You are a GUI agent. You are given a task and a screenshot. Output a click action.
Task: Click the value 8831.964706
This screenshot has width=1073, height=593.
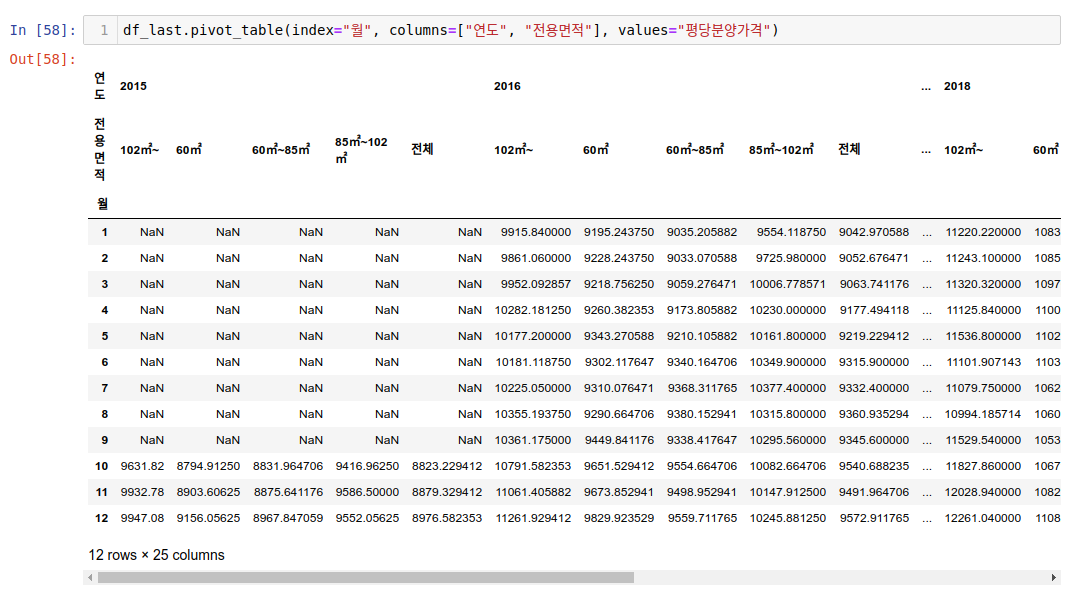[x=288, y=466]
